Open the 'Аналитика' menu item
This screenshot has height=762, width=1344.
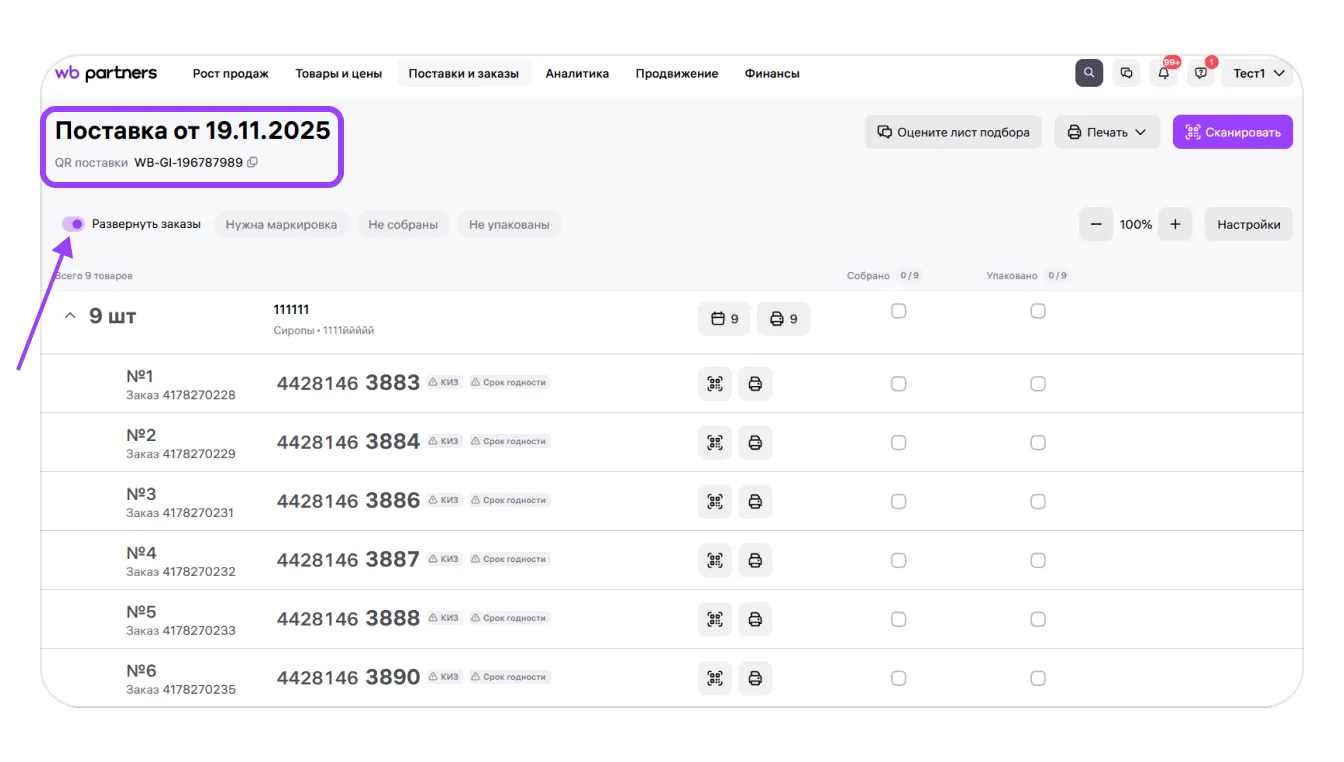(x=577, y=73)
